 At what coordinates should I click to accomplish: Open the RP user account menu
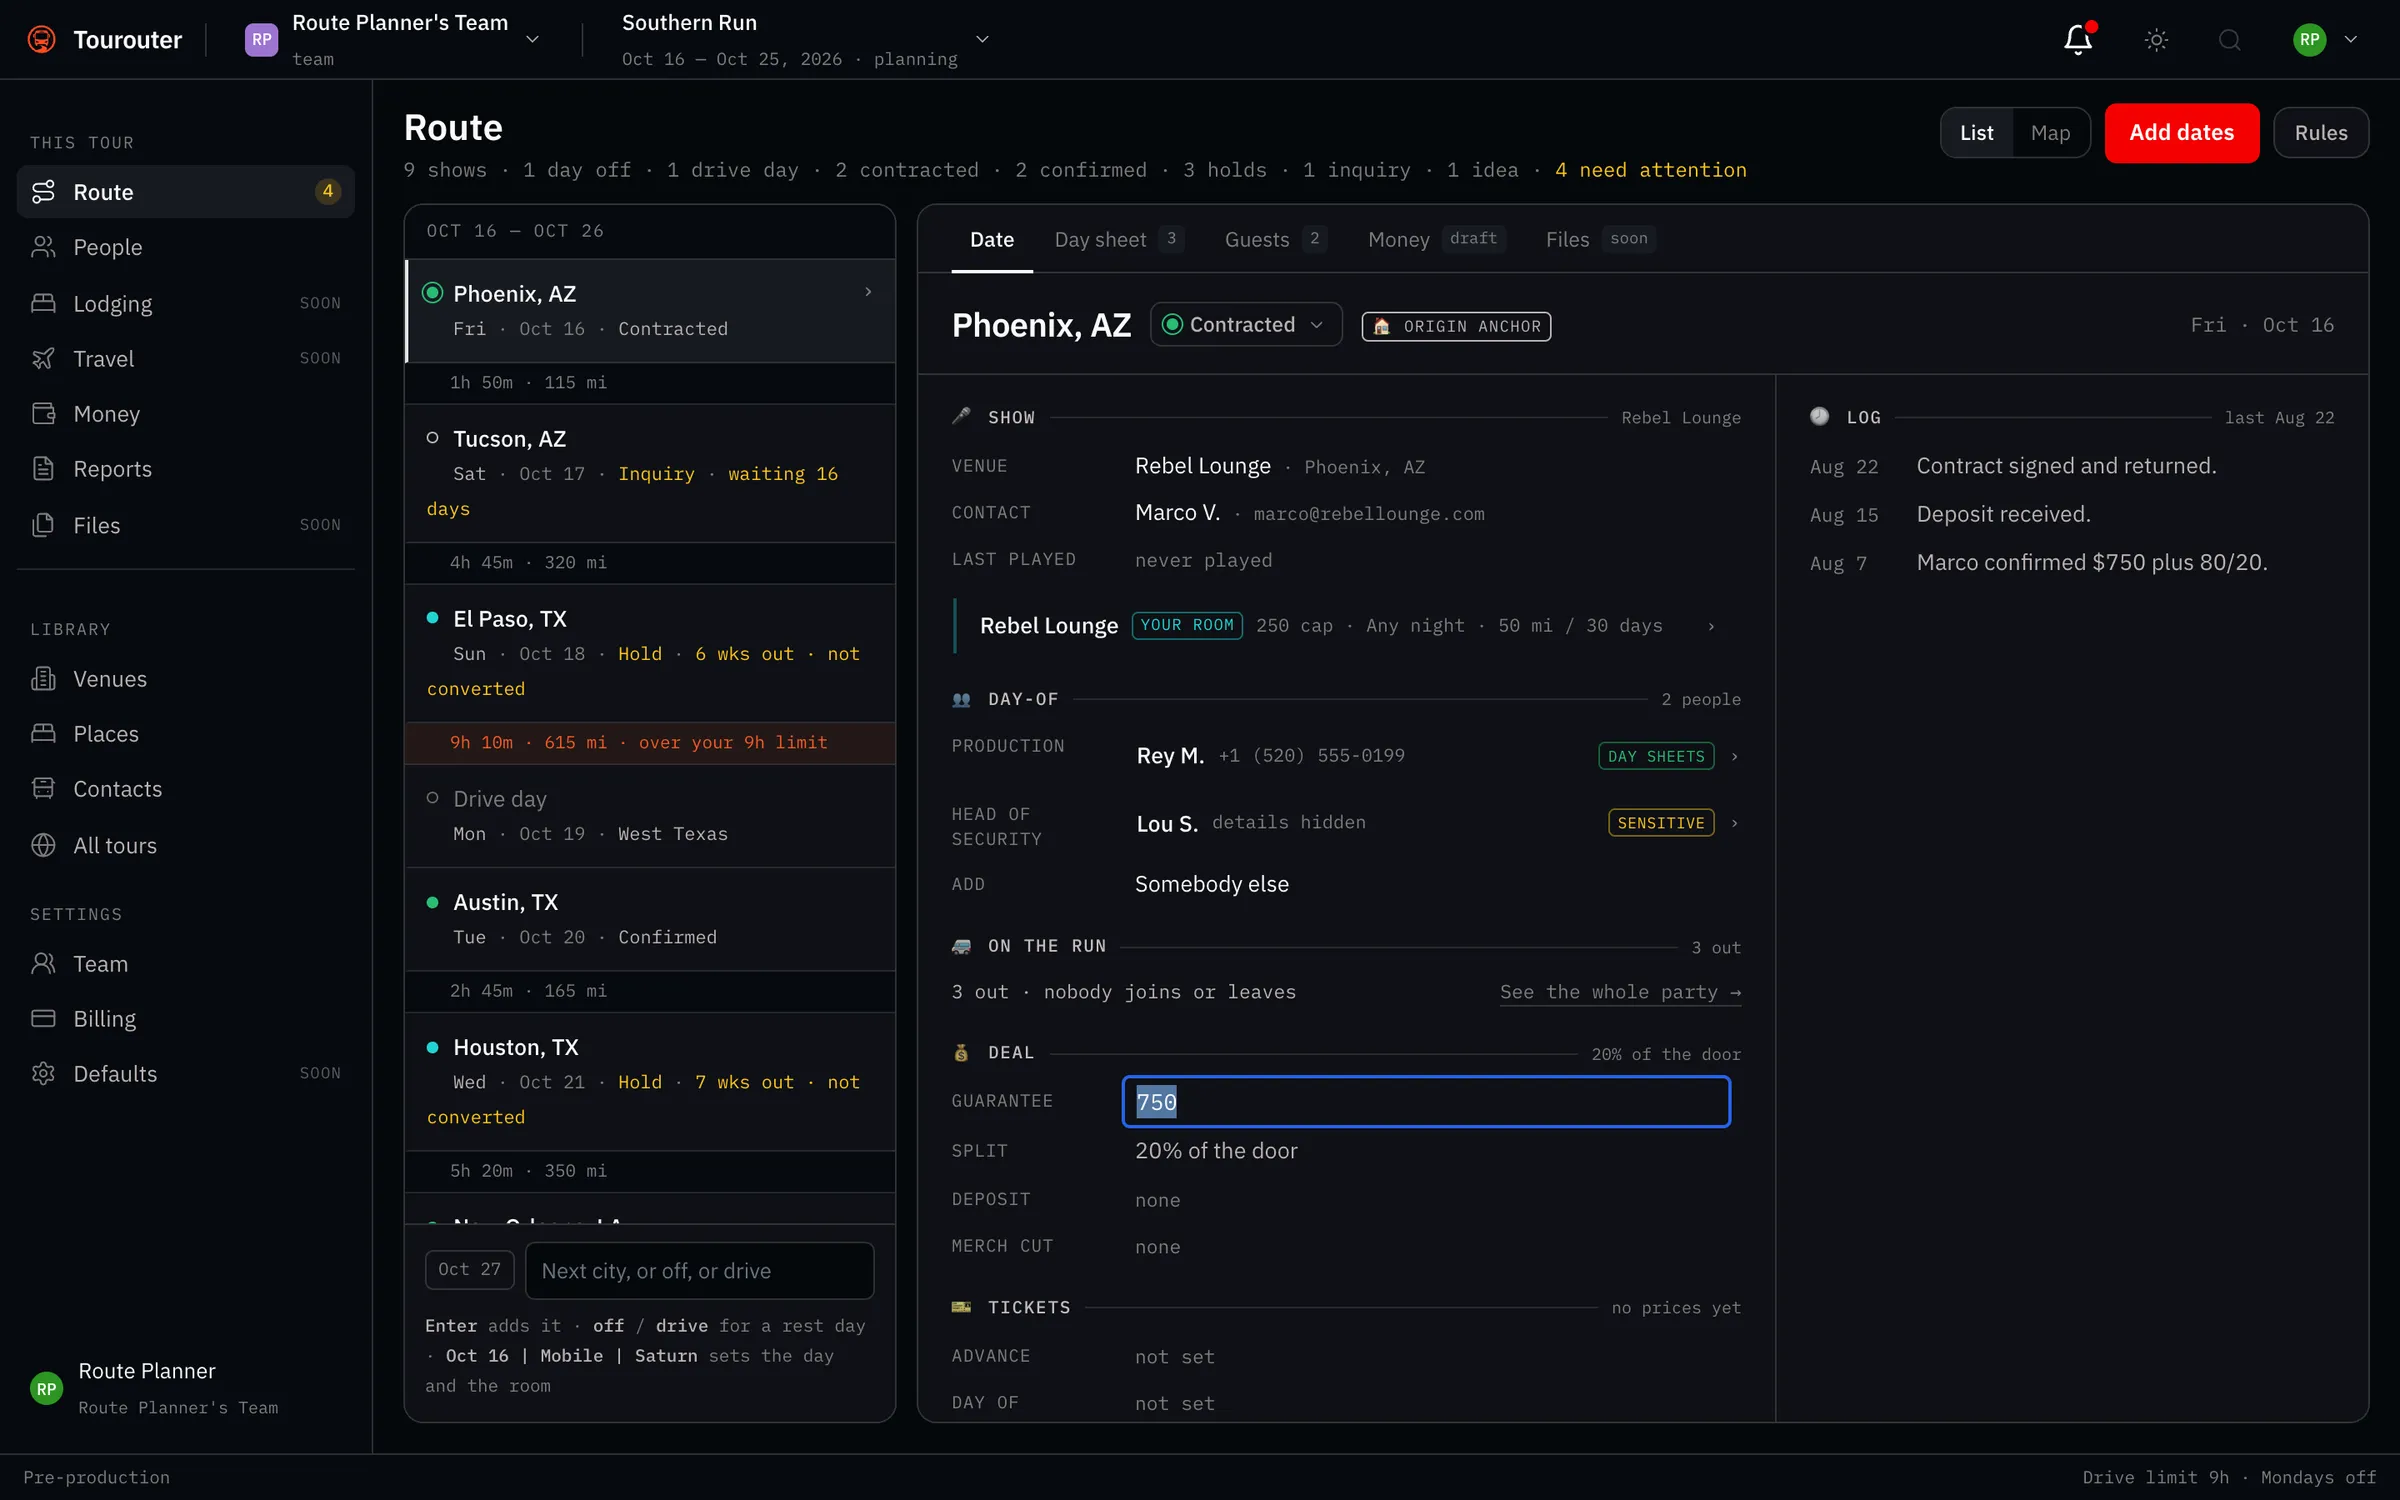click(2325, 39)
